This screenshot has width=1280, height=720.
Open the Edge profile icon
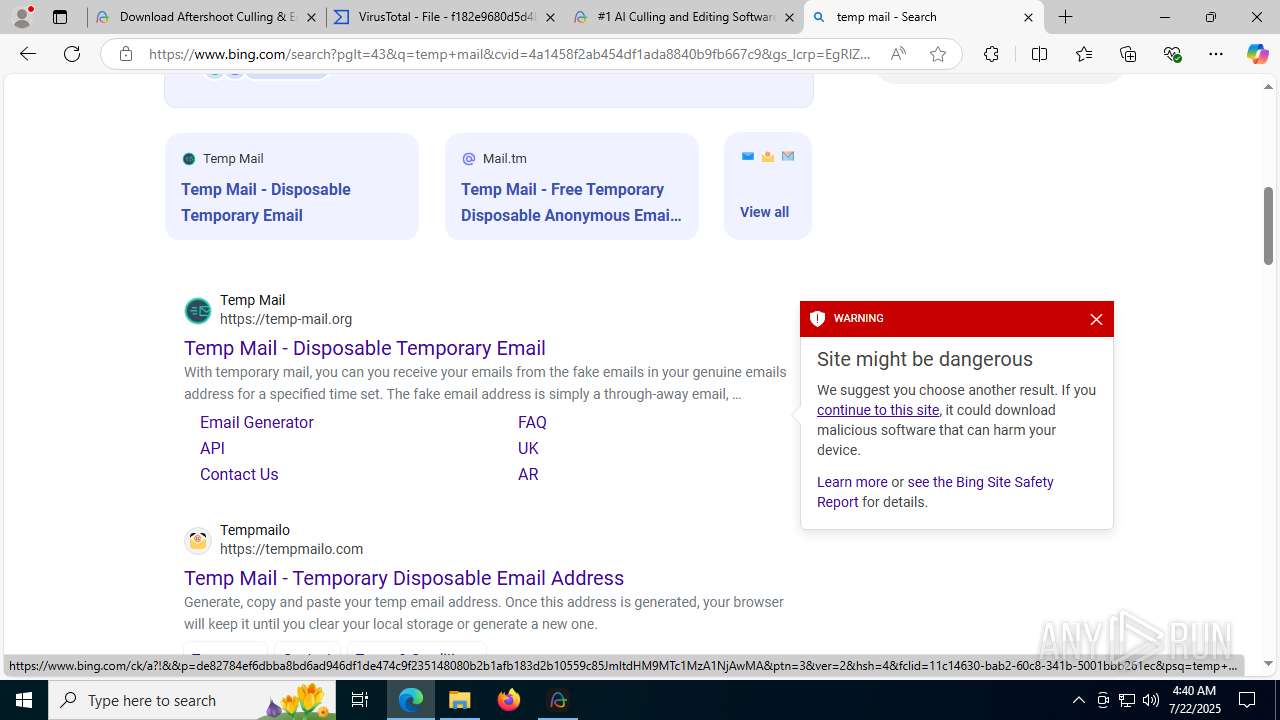[x=22, y=17]
